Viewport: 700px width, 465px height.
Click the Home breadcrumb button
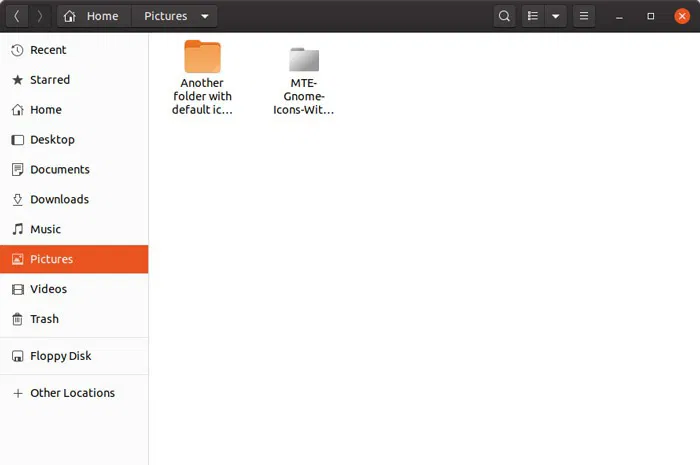94,16
